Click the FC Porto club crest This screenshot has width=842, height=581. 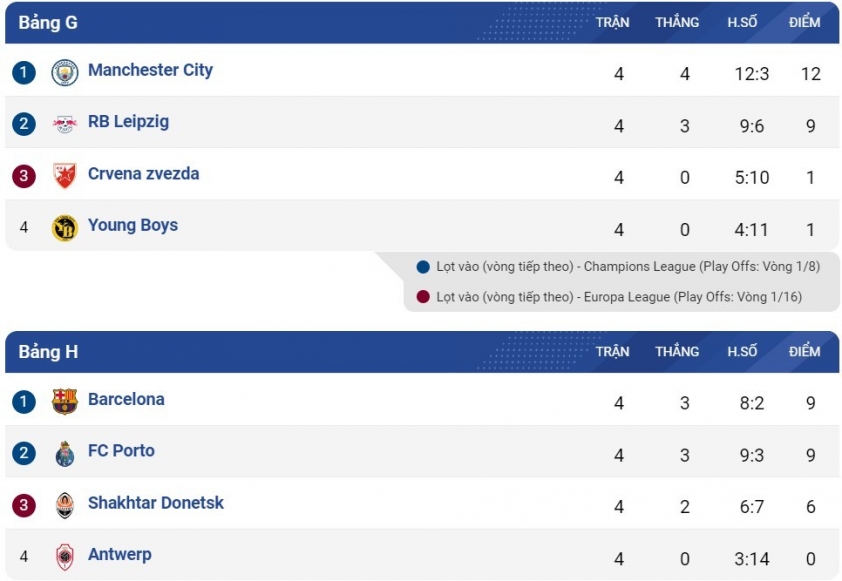(64, 453)
